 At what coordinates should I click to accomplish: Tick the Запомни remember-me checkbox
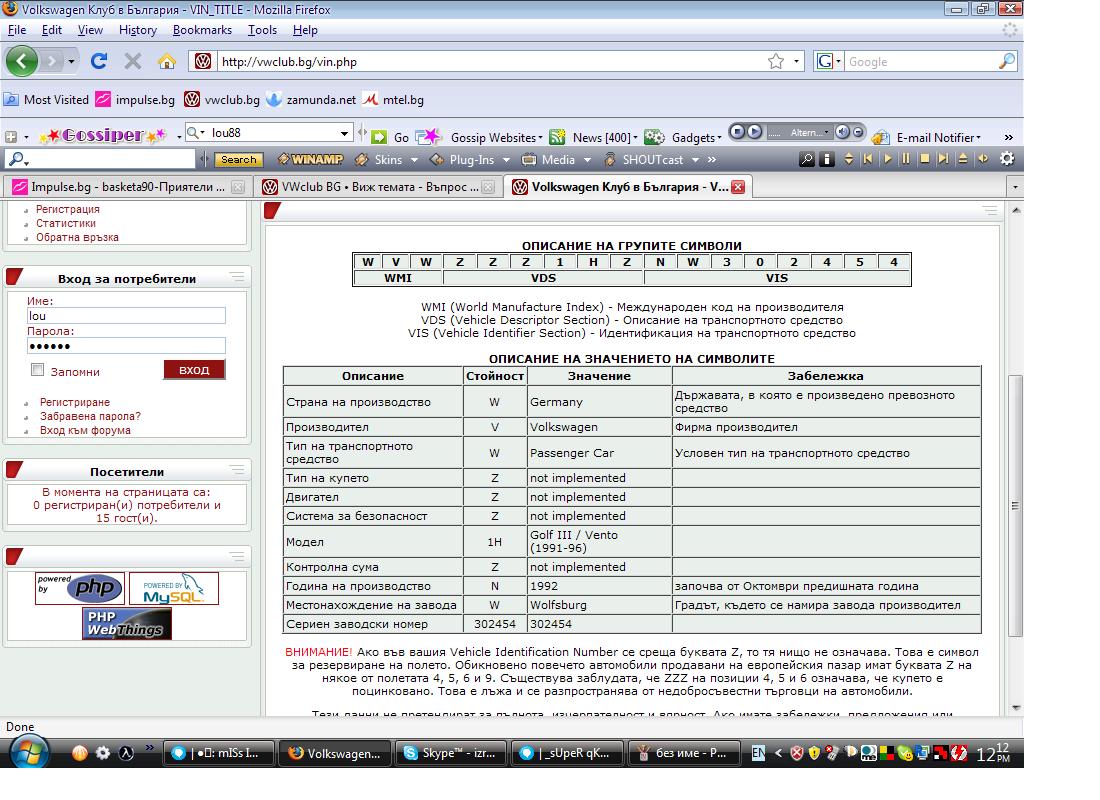(38, 370)
